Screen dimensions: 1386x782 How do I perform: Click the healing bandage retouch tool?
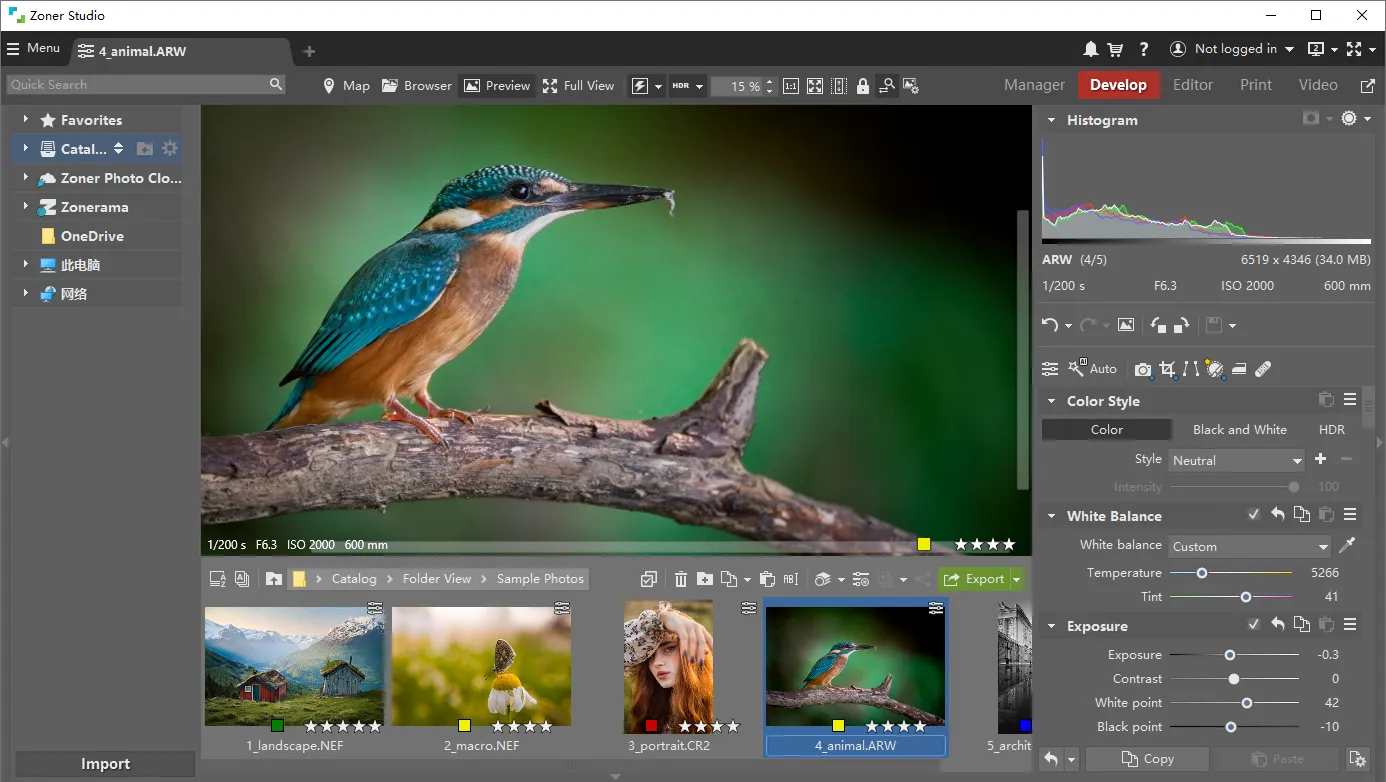click(x=1263, y=369)
